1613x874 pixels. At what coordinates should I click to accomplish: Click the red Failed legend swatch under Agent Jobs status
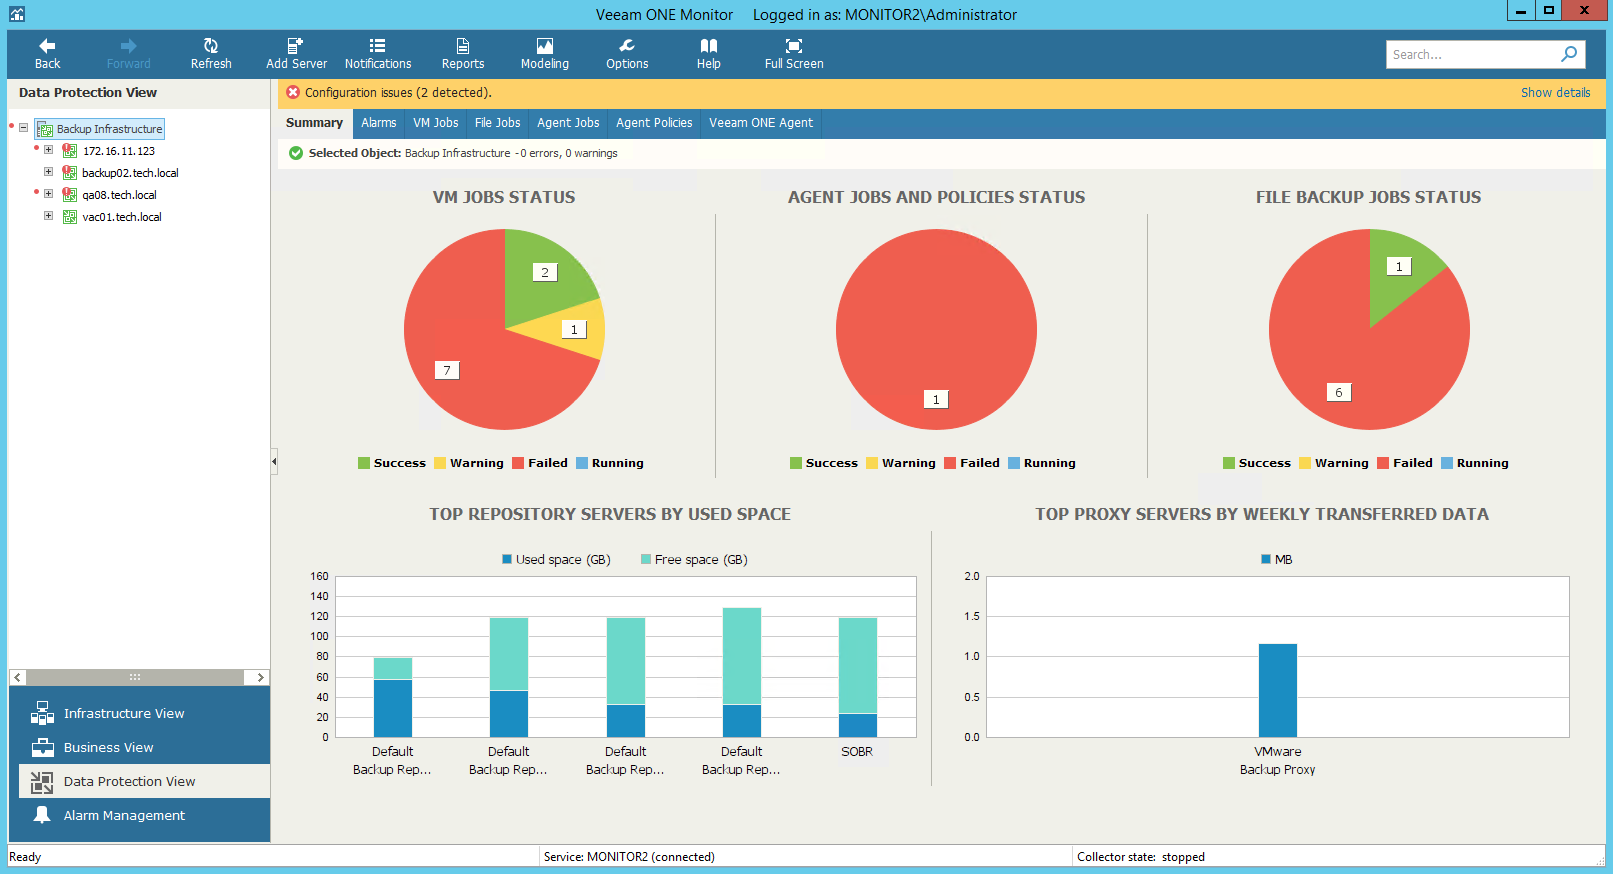tap(950, 463)
